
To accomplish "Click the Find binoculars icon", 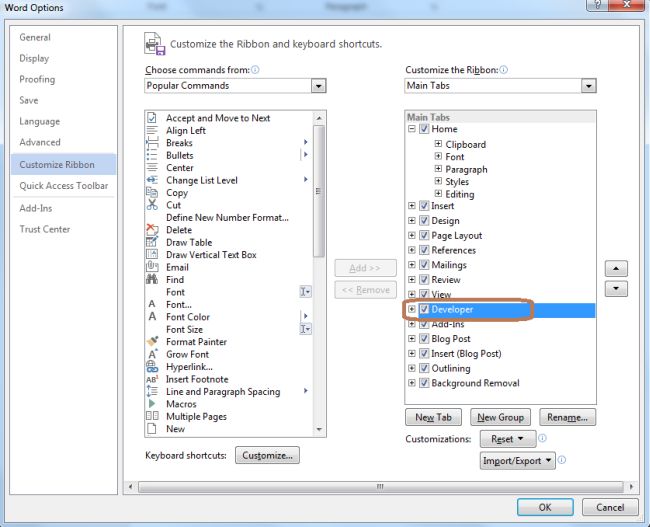I will pyautogui.click(x=152, y=279).
